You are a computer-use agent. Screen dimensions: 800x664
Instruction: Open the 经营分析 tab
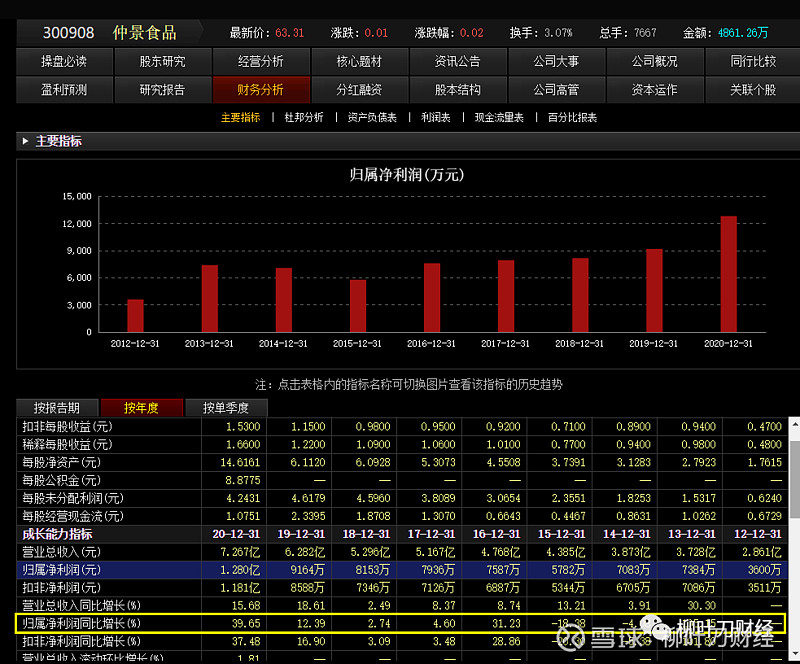coord(261,62)
